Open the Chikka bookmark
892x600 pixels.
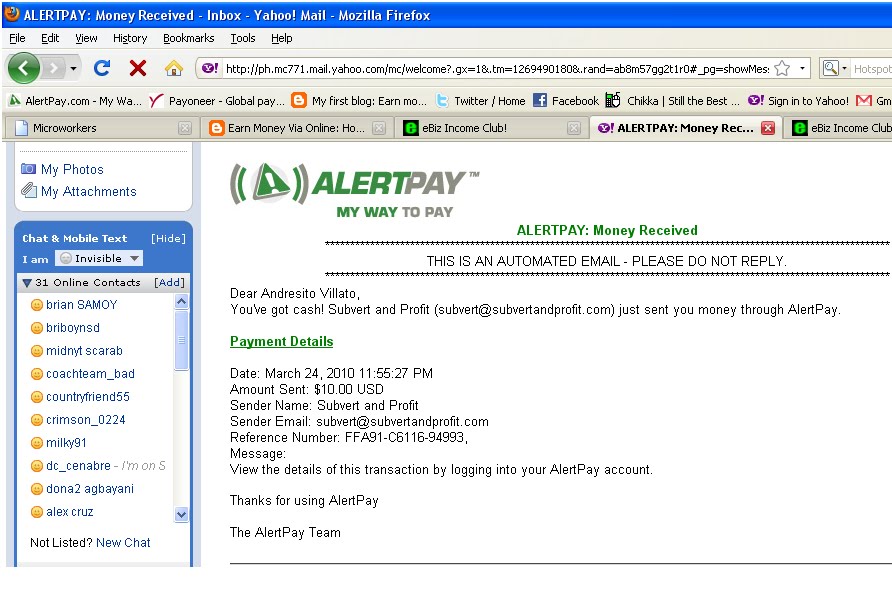click(672, 101)
